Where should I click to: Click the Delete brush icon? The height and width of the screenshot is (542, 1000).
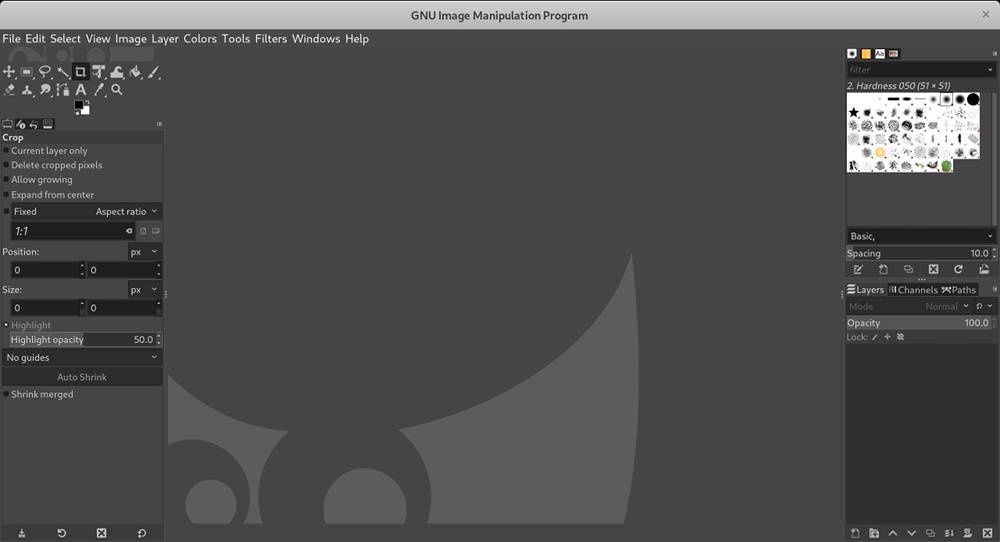coord(934,269)
